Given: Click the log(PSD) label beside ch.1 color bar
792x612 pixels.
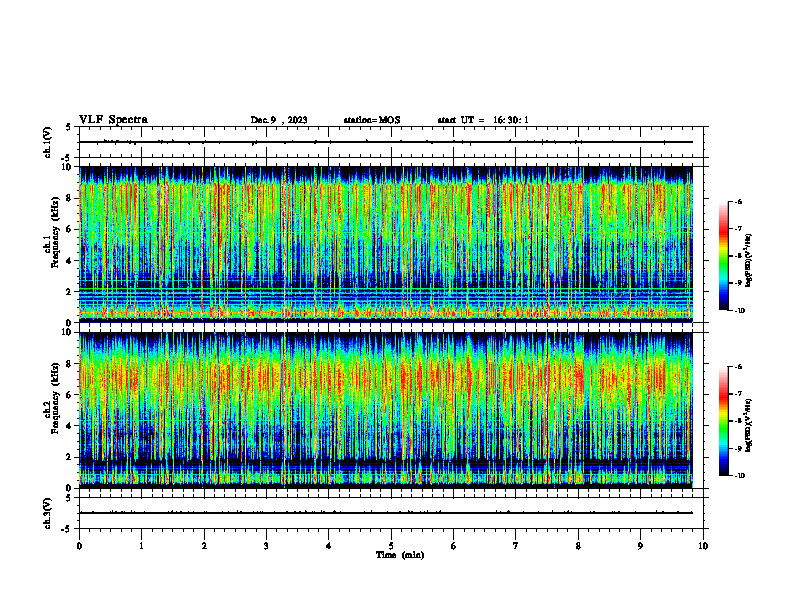Looking at the screenshot, I should [748, 261].
